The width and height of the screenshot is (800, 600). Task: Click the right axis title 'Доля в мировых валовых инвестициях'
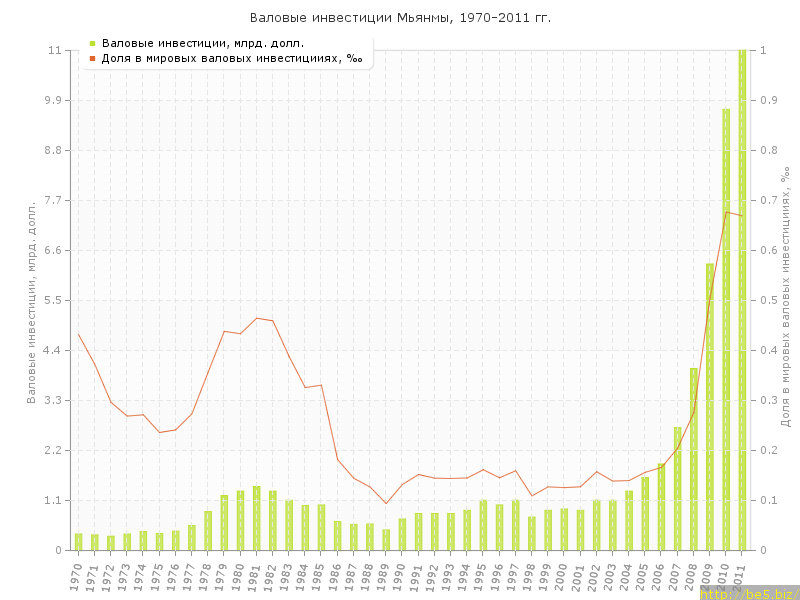(785, 300)
